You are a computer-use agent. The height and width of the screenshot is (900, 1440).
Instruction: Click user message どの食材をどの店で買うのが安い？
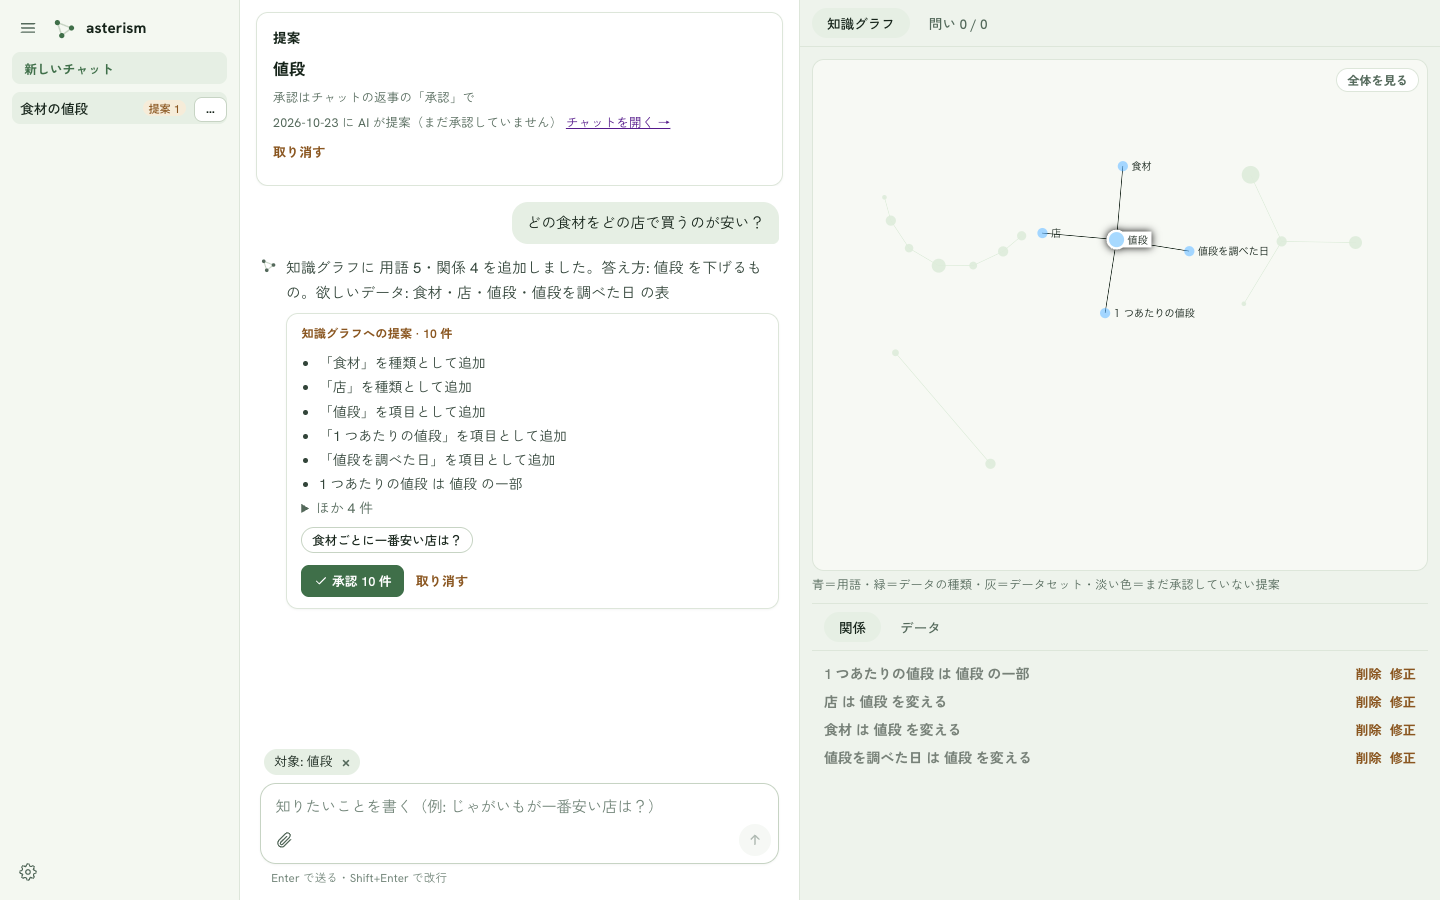(645, 223)
